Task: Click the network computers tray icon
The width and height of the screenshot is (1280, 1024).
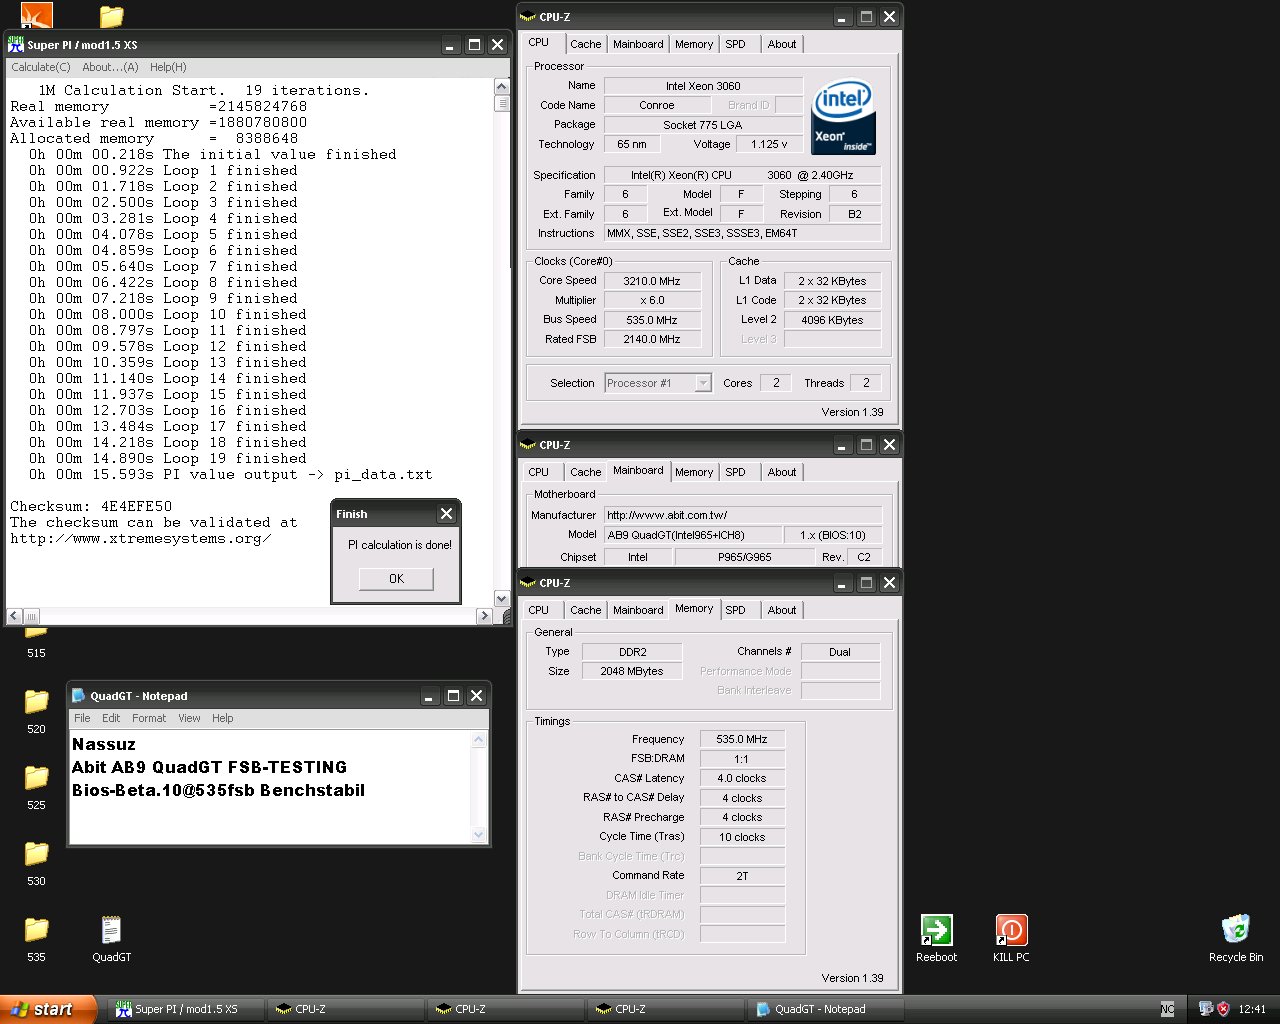Action: [1206, 1009]
